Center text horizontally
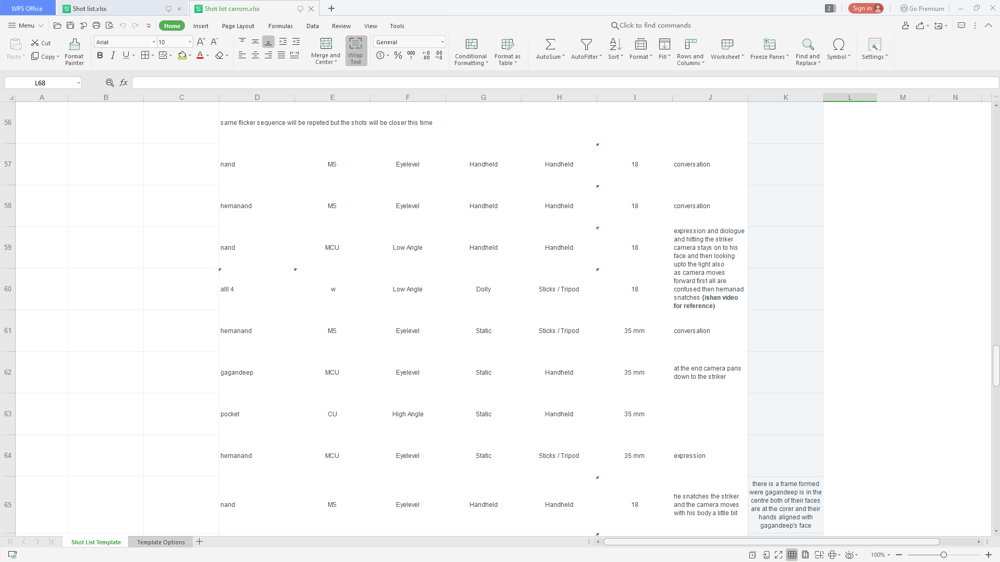Viewport: 1000px width, 562px height. coord(255,55)
